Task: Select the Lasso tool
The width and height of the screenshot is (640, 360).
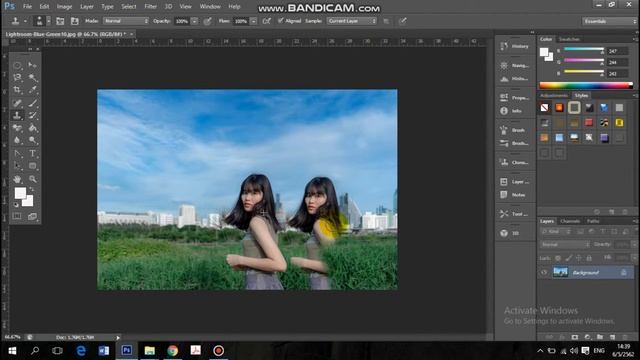Action: [x=17, y=77]
